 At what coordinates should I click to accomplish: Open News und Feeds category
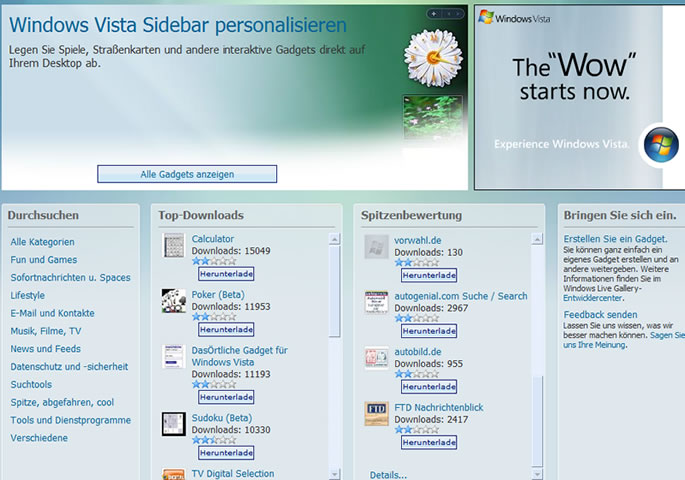pos(45,349)
